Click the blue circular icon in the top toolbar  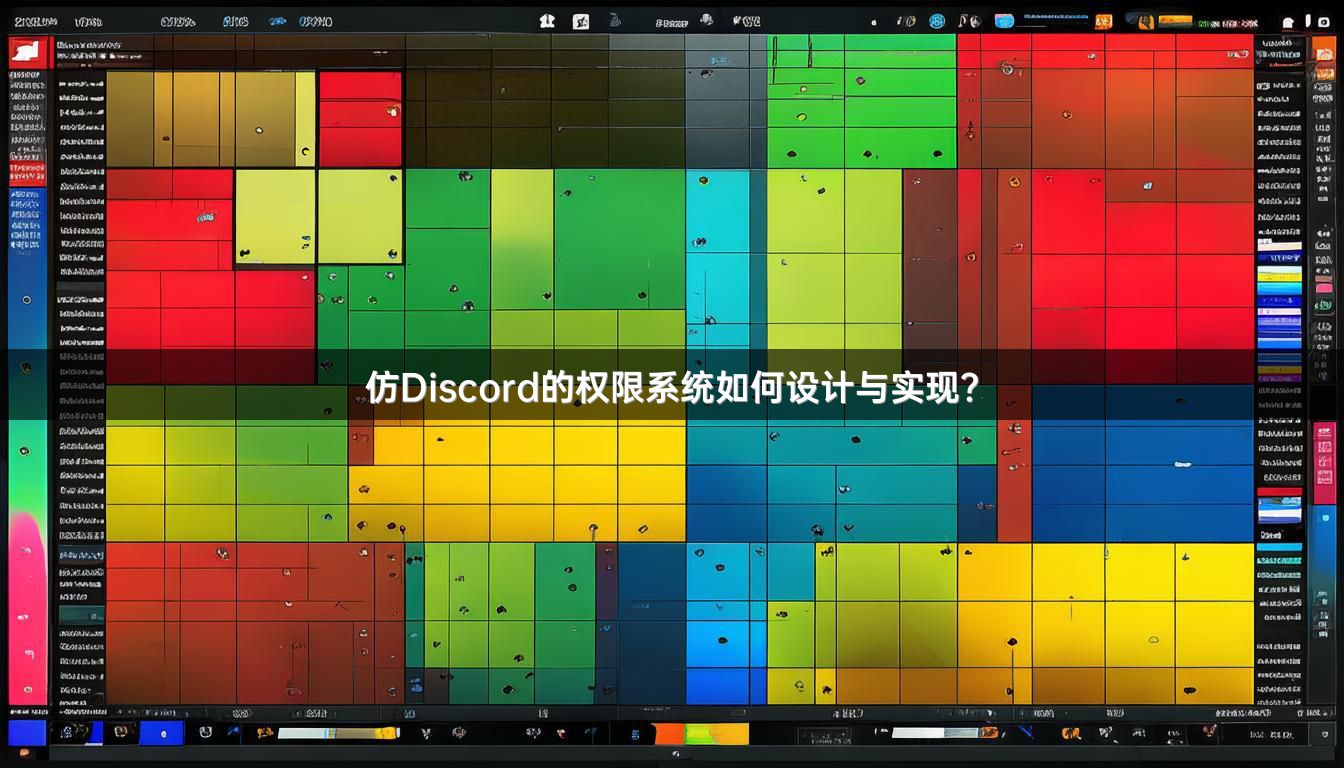coord(937,21)
